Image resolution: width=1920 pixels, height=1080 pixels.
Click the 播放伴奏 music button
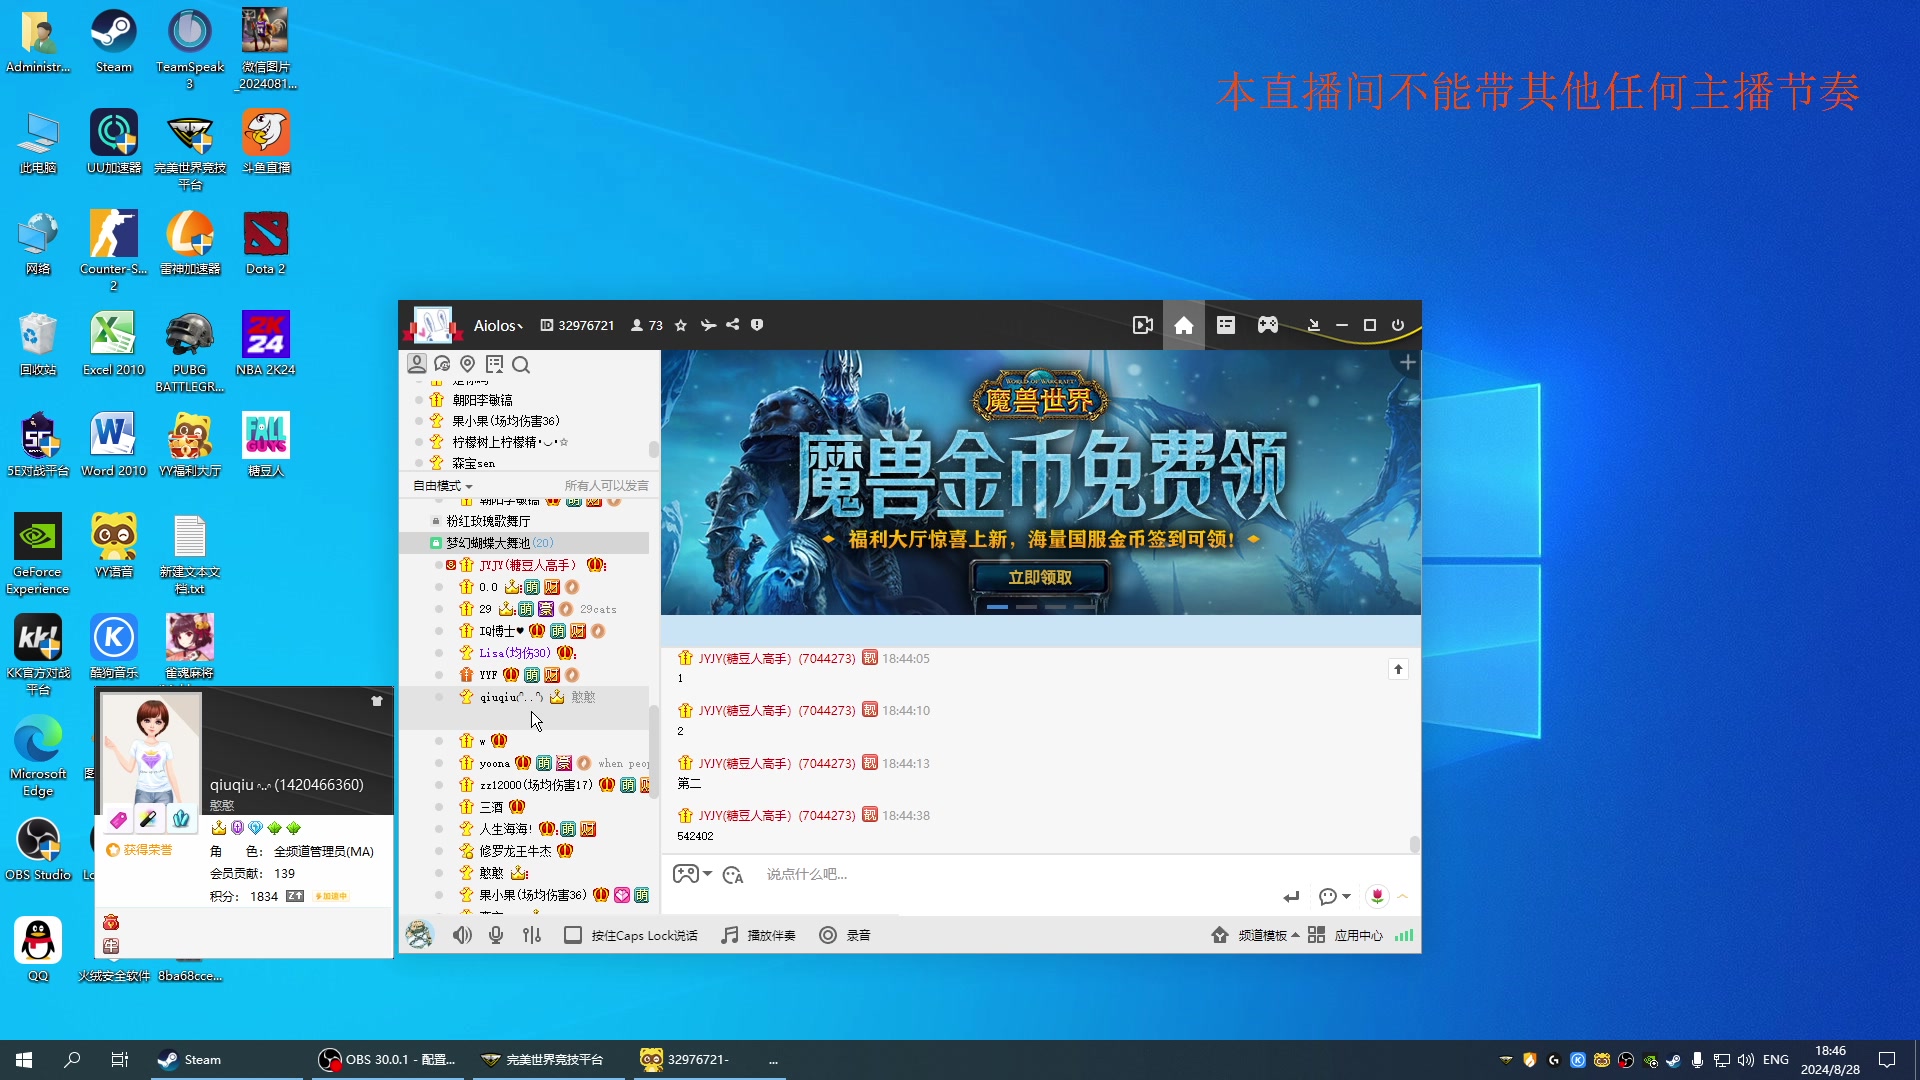click(x=758, y=935)
